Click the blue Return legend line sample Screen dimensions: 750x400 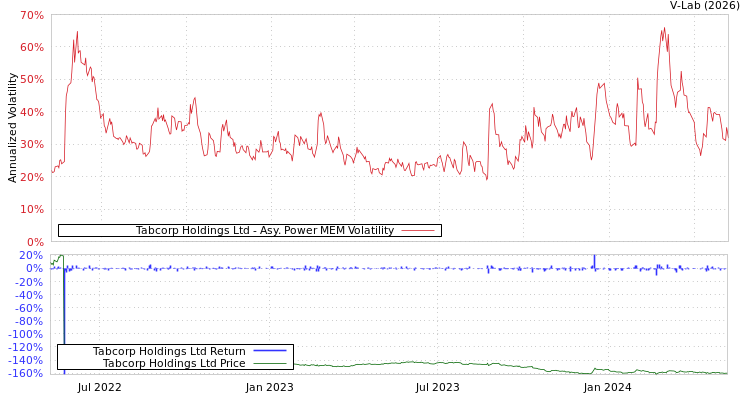coord(270,351)
